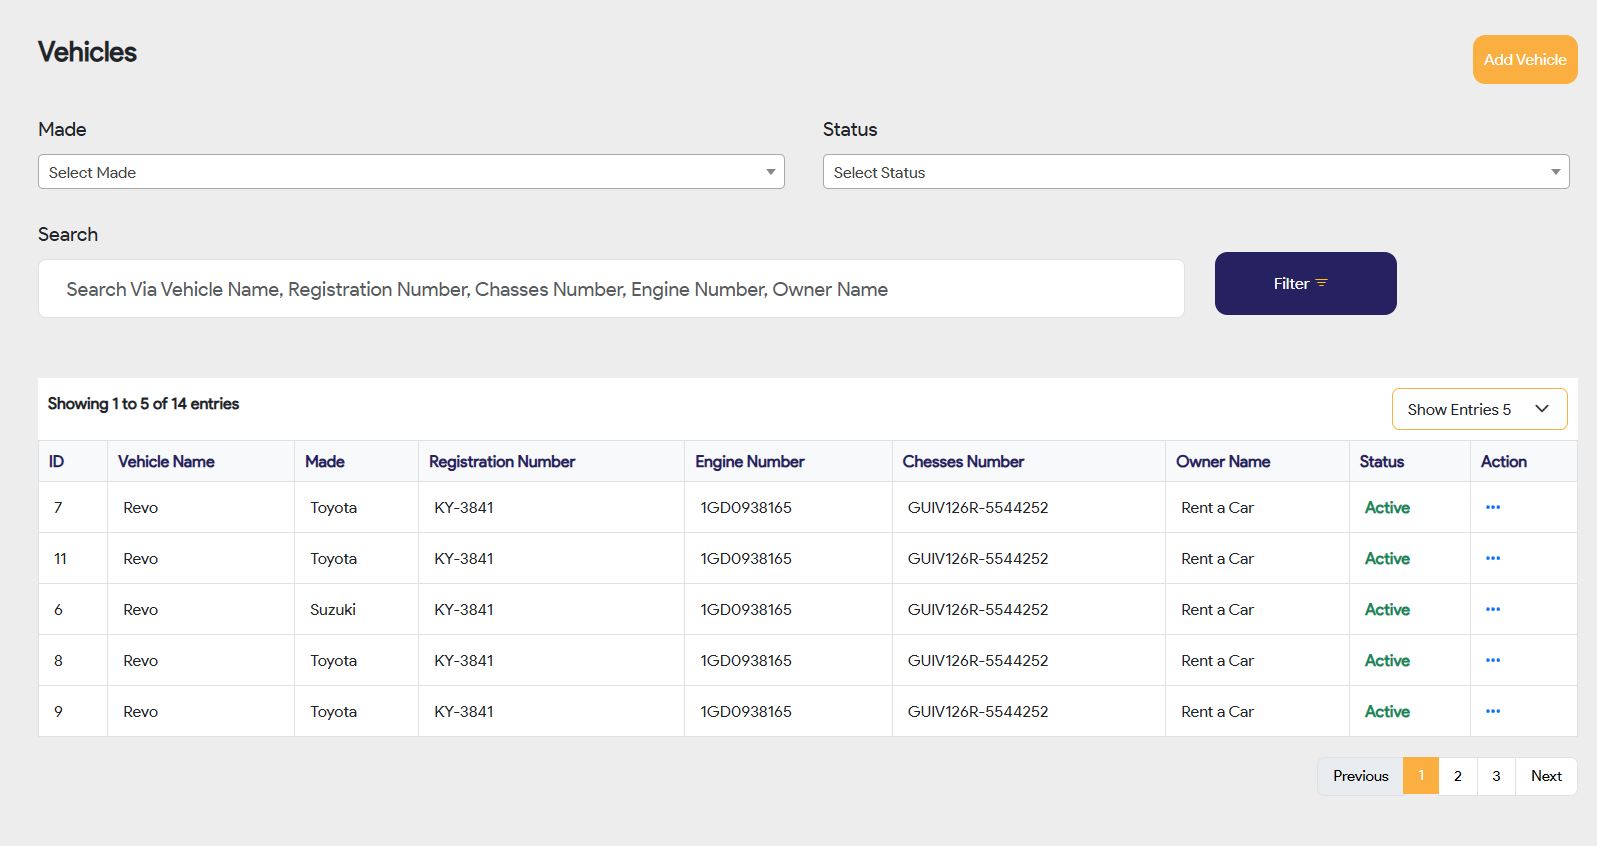Open action menu for vehicle ID 11
1597x846 pixels.
(x=1492, y=558)
